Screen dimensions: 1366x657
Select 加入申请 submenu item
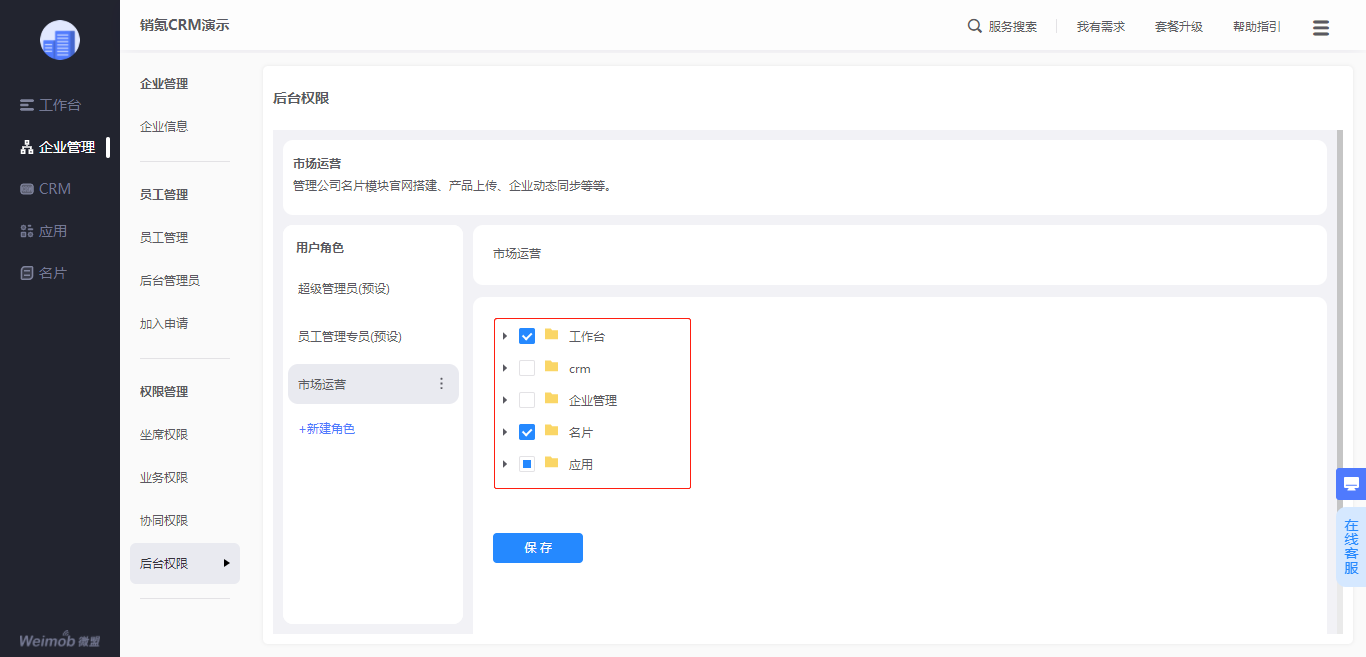(x=164, y=324)
